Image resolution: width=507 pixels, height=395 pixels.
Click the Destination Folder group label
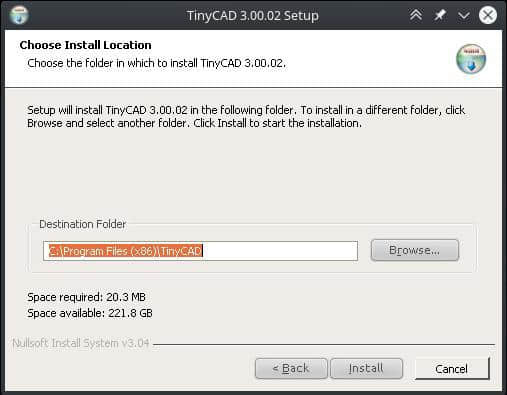[x=83, y=224]
